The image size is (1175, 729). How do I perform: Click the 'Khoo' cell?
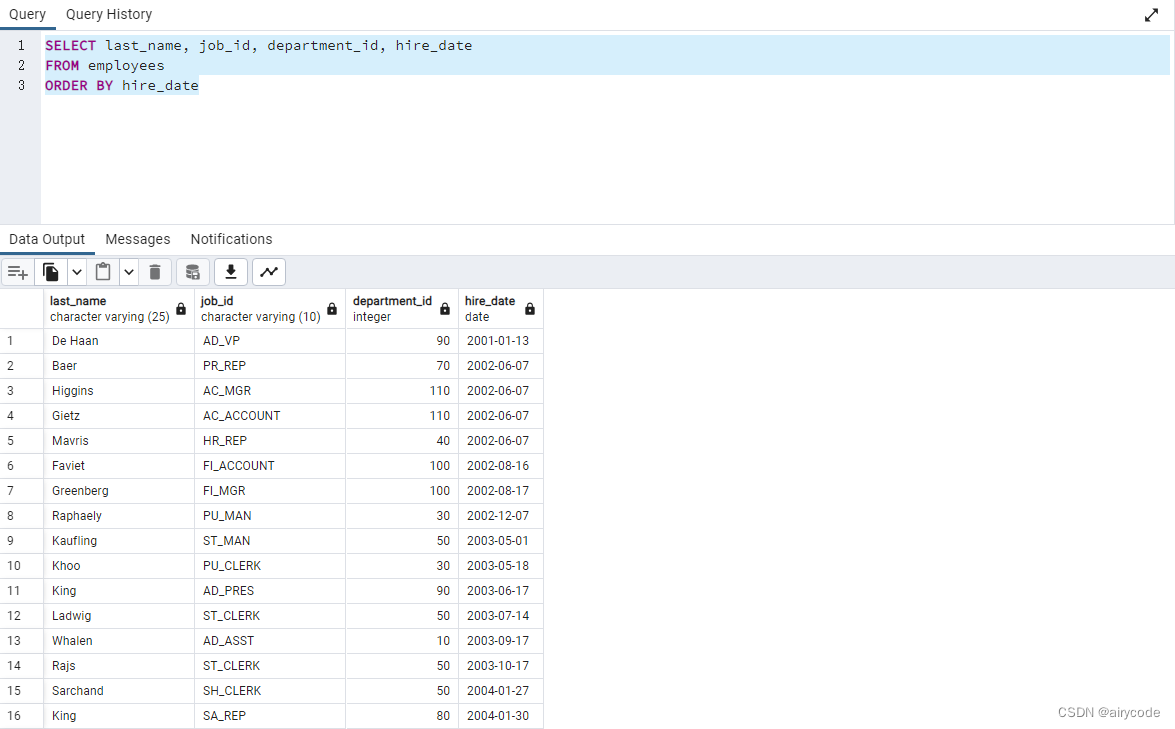pos(119,566)
